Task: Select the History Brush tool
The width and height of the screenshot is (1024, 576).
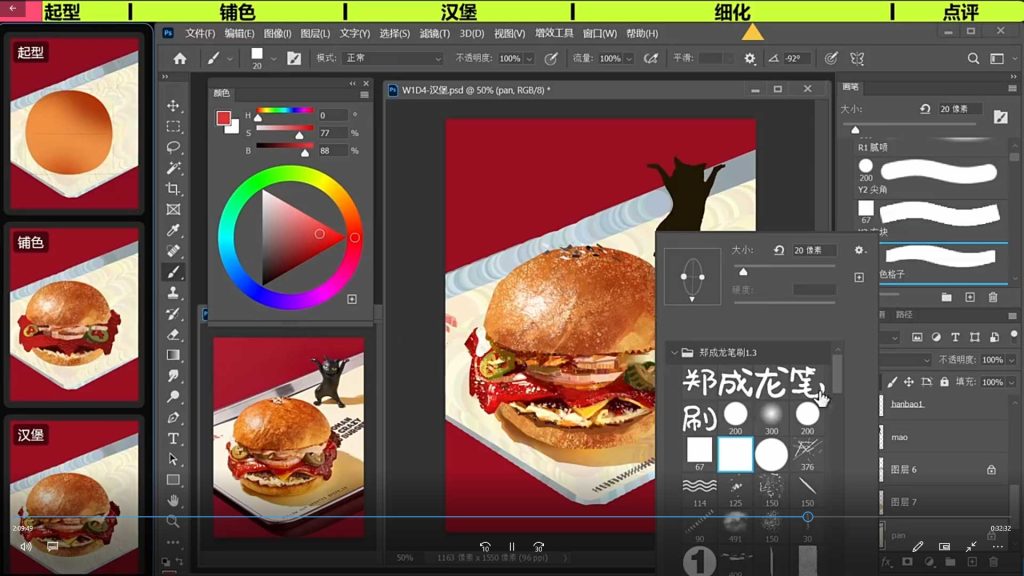Action: pos(173,313)
